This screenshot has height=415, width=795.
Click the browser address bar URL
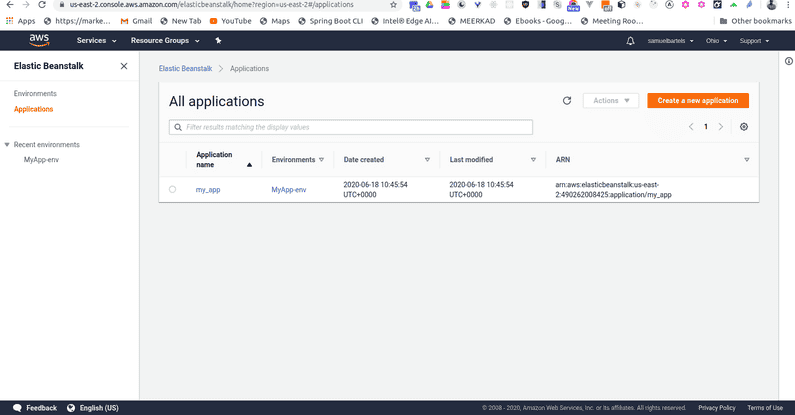(211, 5)
